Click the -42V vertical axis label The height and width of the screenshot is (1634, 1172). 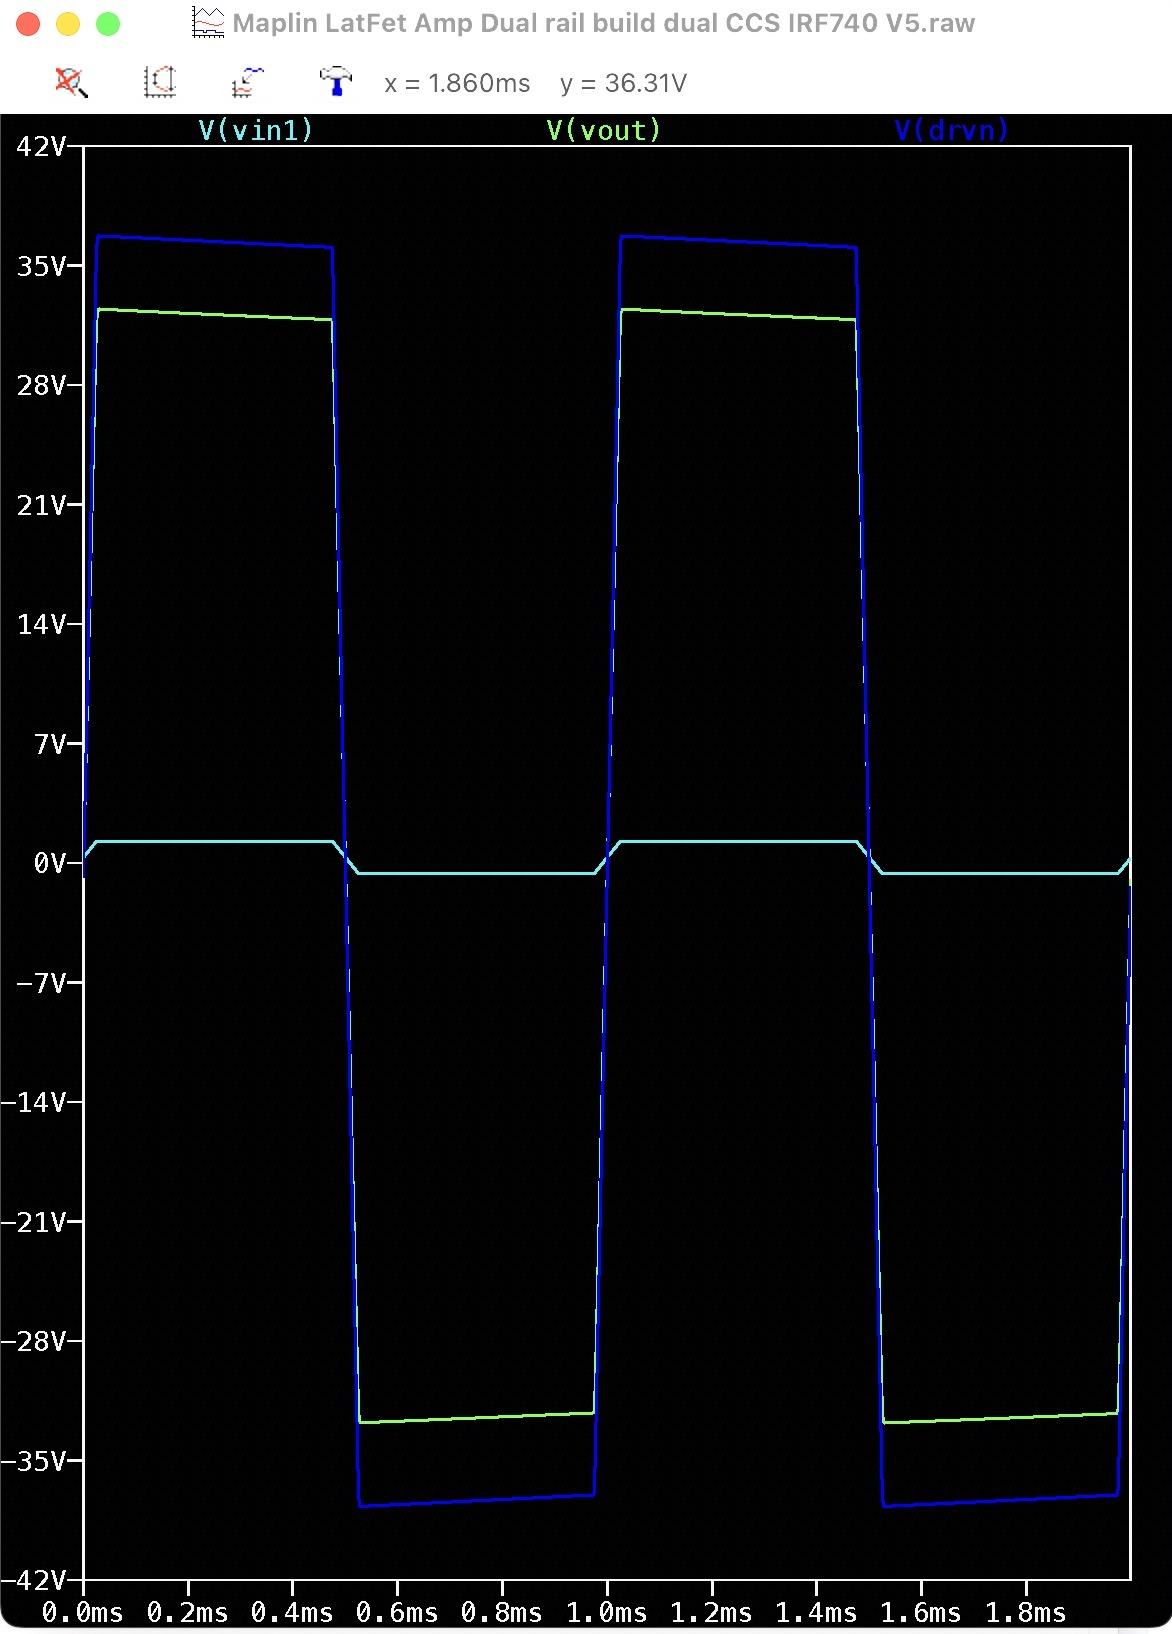point(34,1580)
